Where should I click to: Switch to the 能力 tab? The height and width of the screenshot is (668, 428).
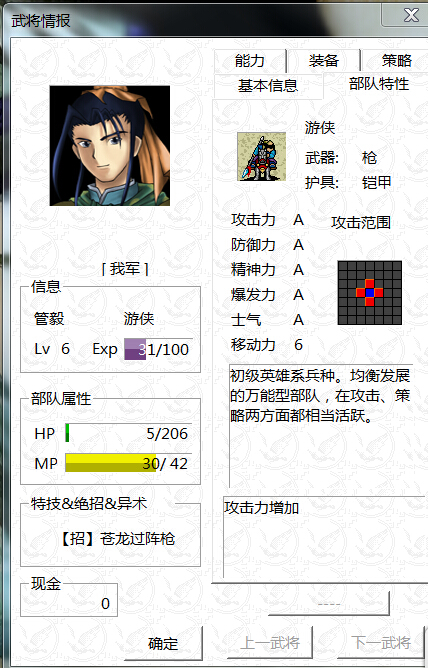tap(250, 60)
